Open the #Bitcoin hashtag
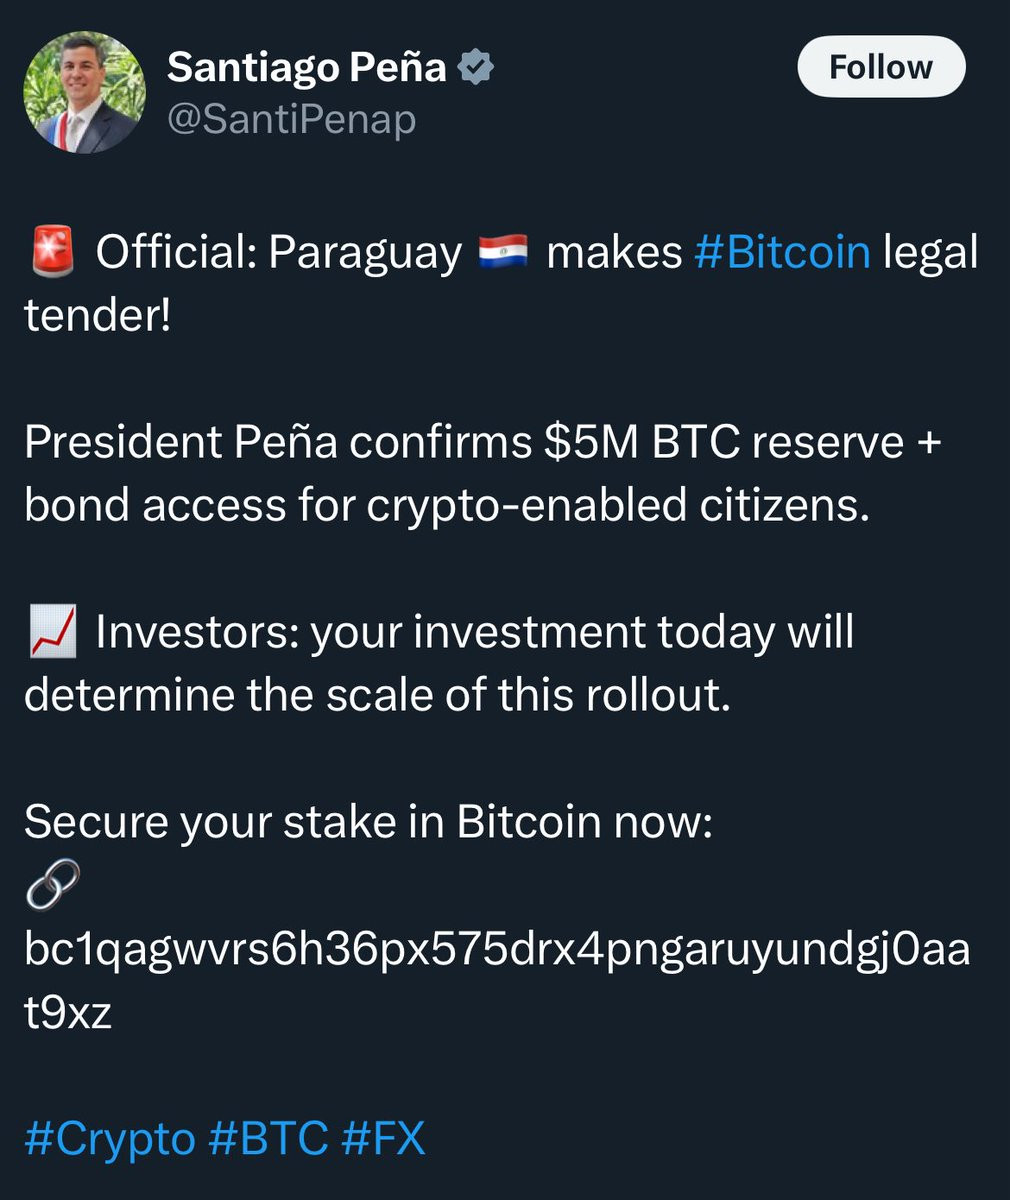This screenshot has height=1200, width=1010. 782,253
